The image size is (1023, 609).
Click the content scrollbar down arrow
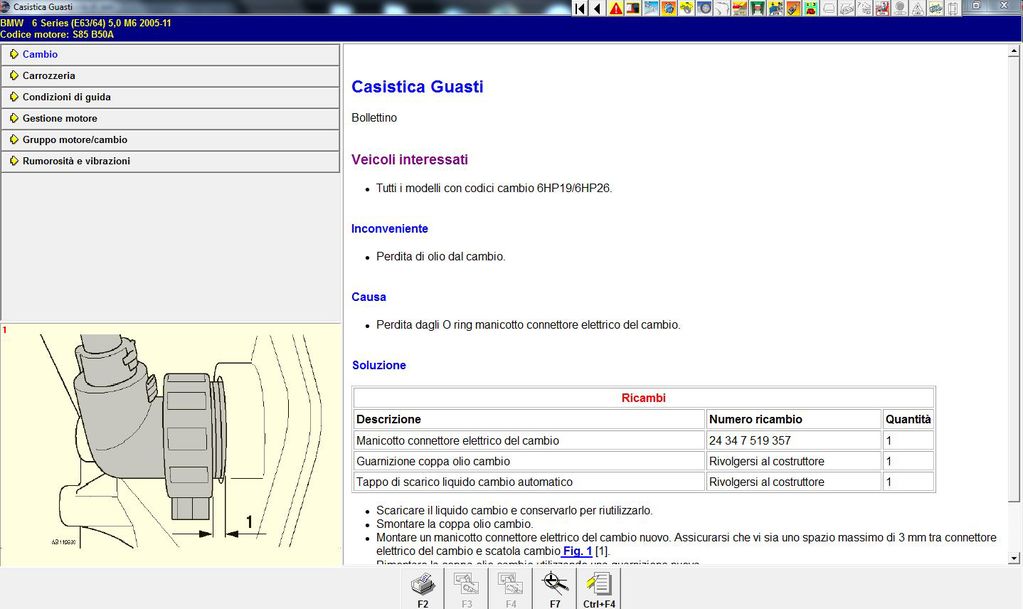1014,559
